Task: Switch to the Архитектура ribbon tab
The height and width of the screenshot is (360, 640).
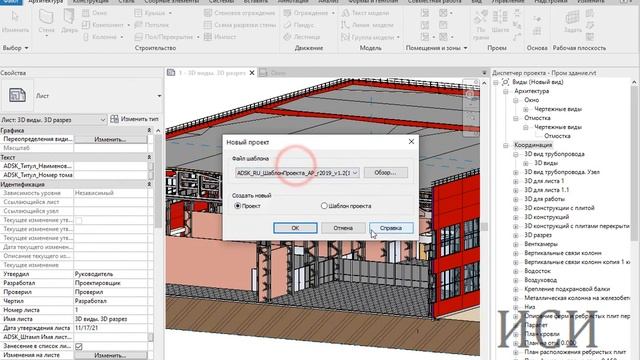Action: [46, 2]
